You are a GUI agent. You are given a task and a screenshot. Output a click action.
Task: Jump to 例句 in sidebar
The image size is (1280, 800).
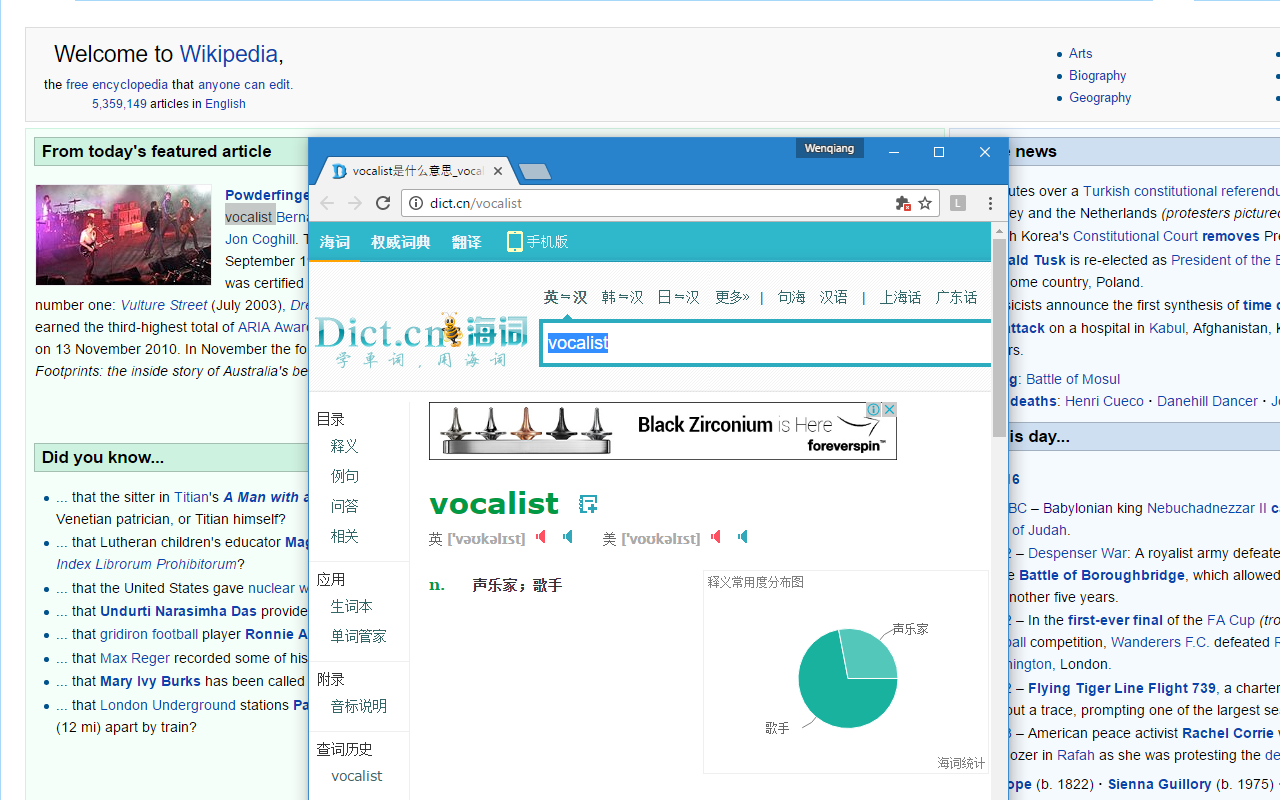coord(345,476)
